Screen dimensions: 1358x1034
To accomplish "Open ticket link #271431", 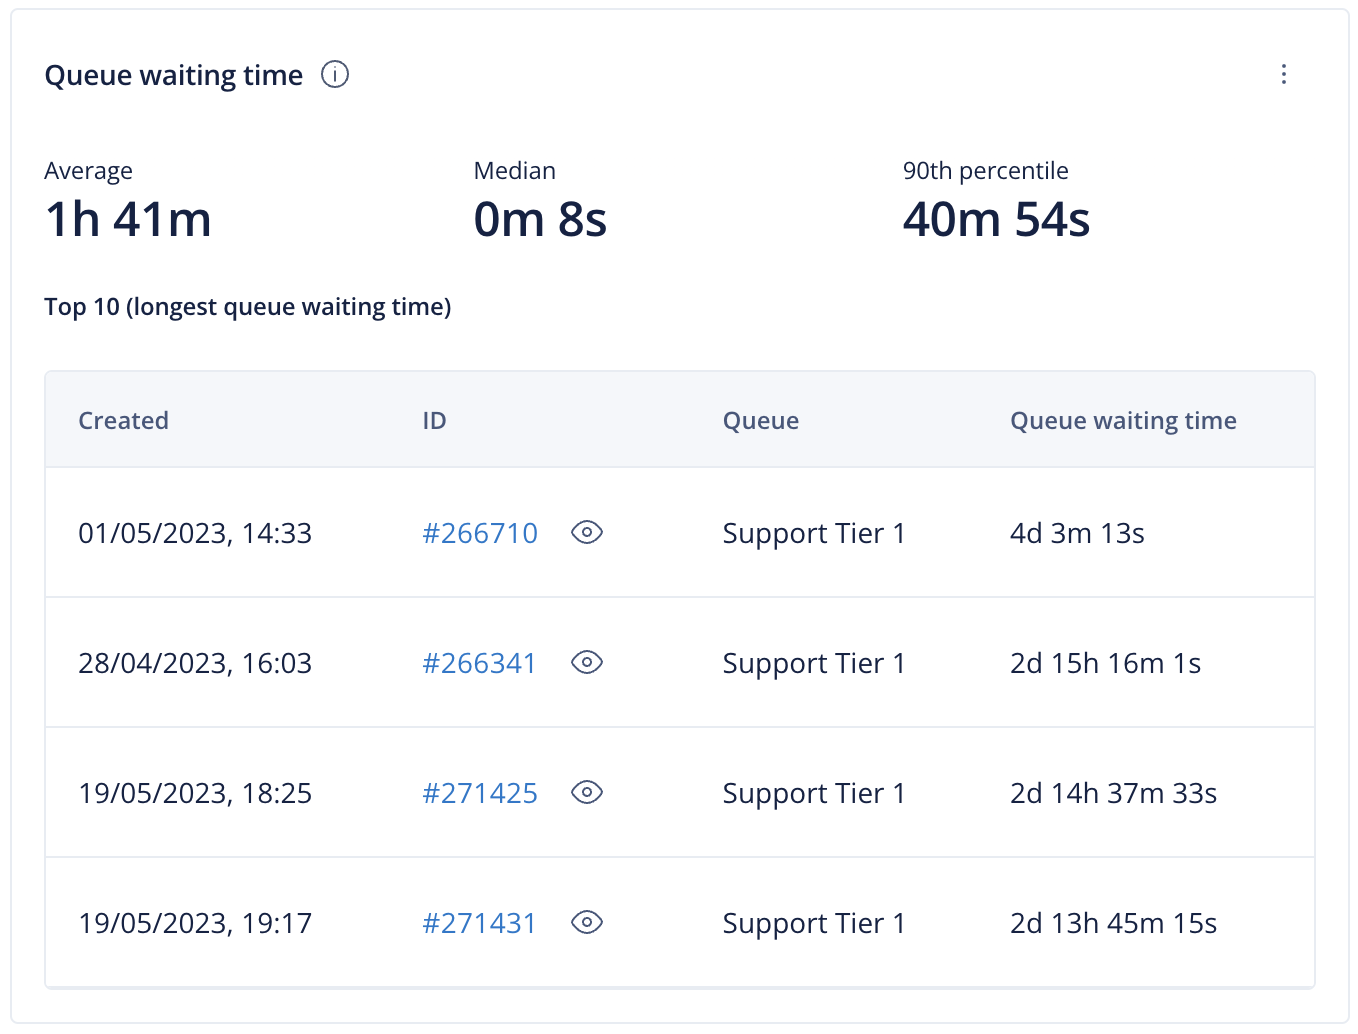I will pyautogui.click(x=480, y=924).
